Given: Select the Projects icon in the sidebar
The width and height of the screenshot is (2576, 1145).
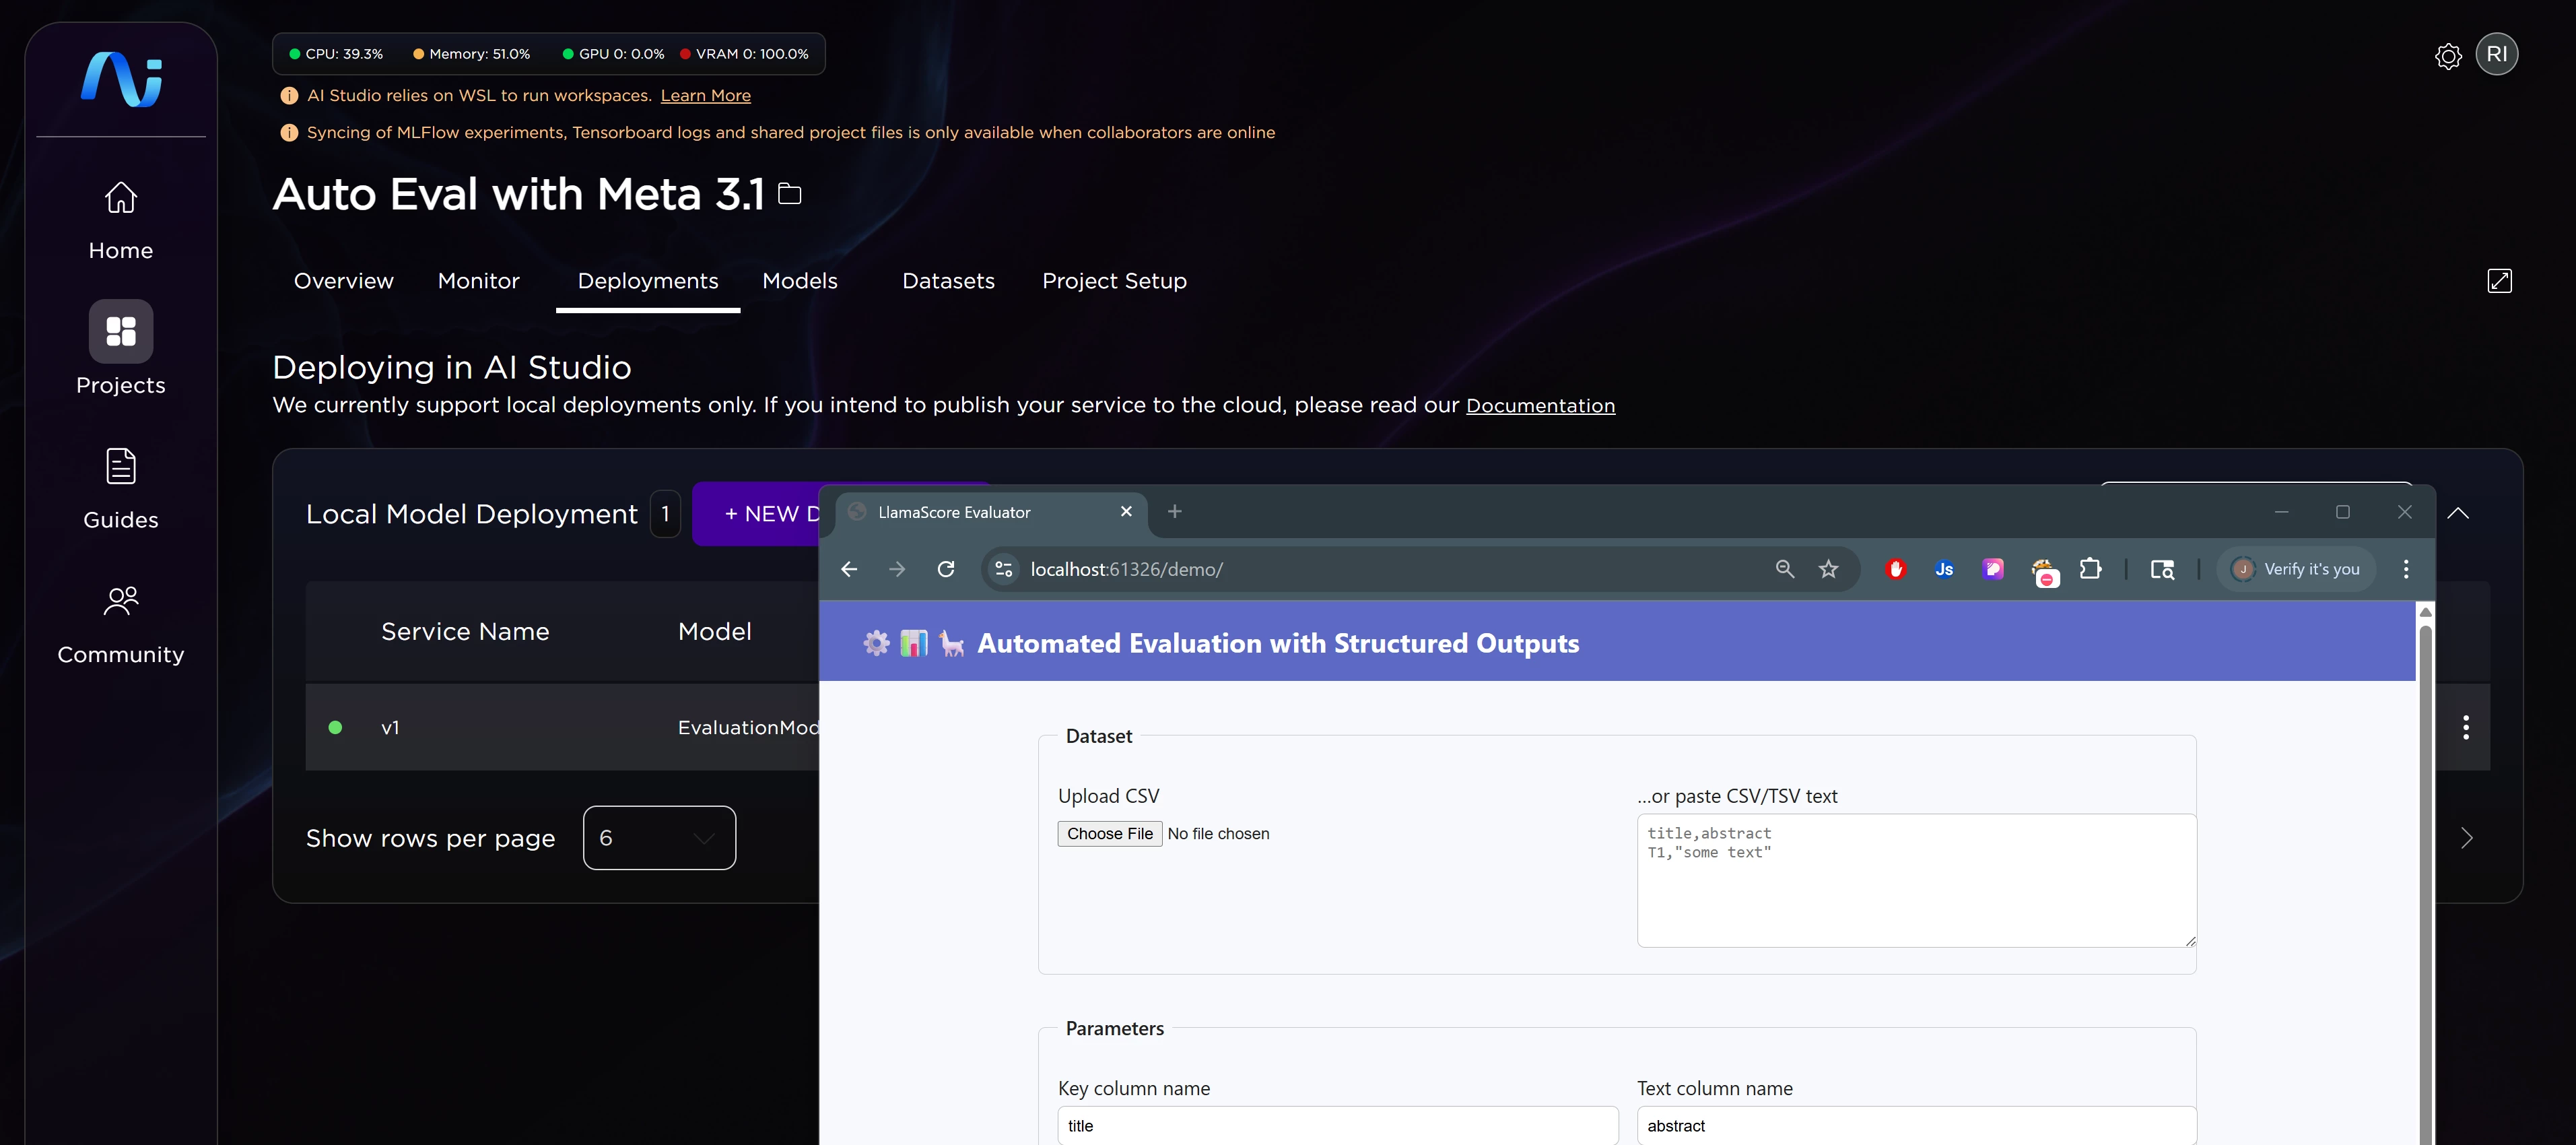Looking at the screenshot, I should coord(120,331).
